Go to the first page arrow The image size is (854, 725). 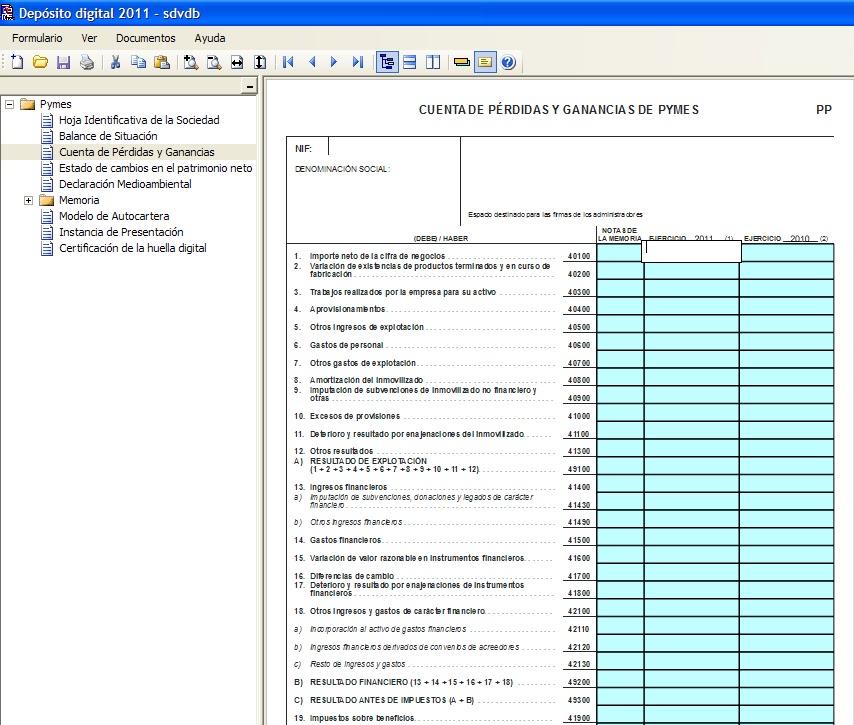click(x=288, y=62)
